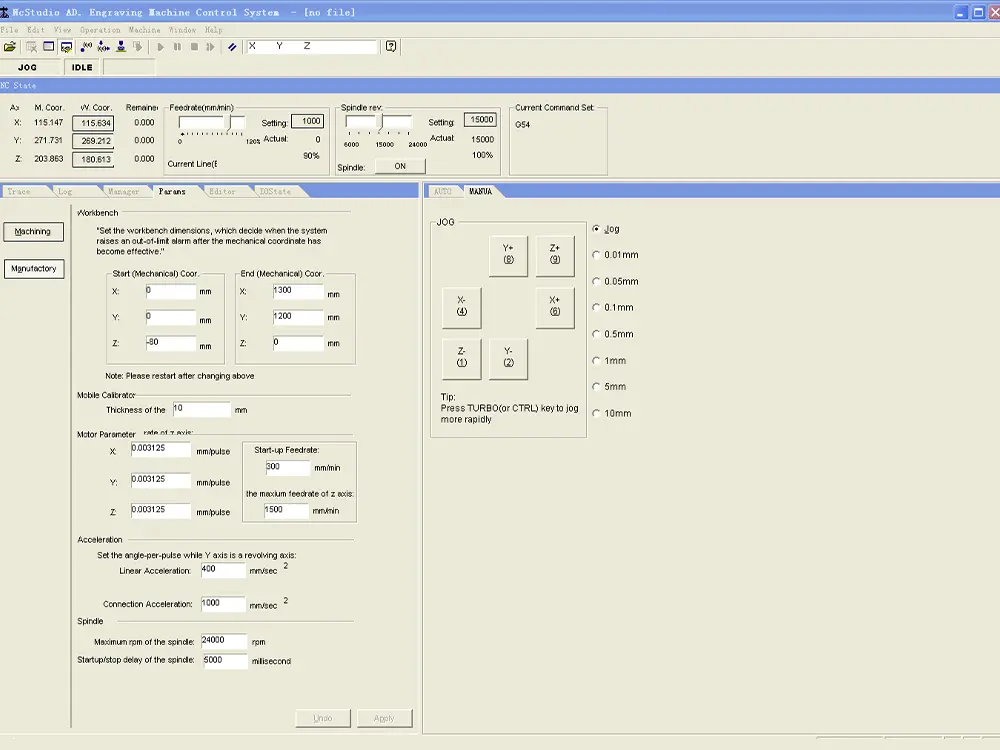Image resolution: width=1000 pixels, height=750 pixels.
Task: Click the Play toolbar icon to start machining
Action: [x=161, y=46]
